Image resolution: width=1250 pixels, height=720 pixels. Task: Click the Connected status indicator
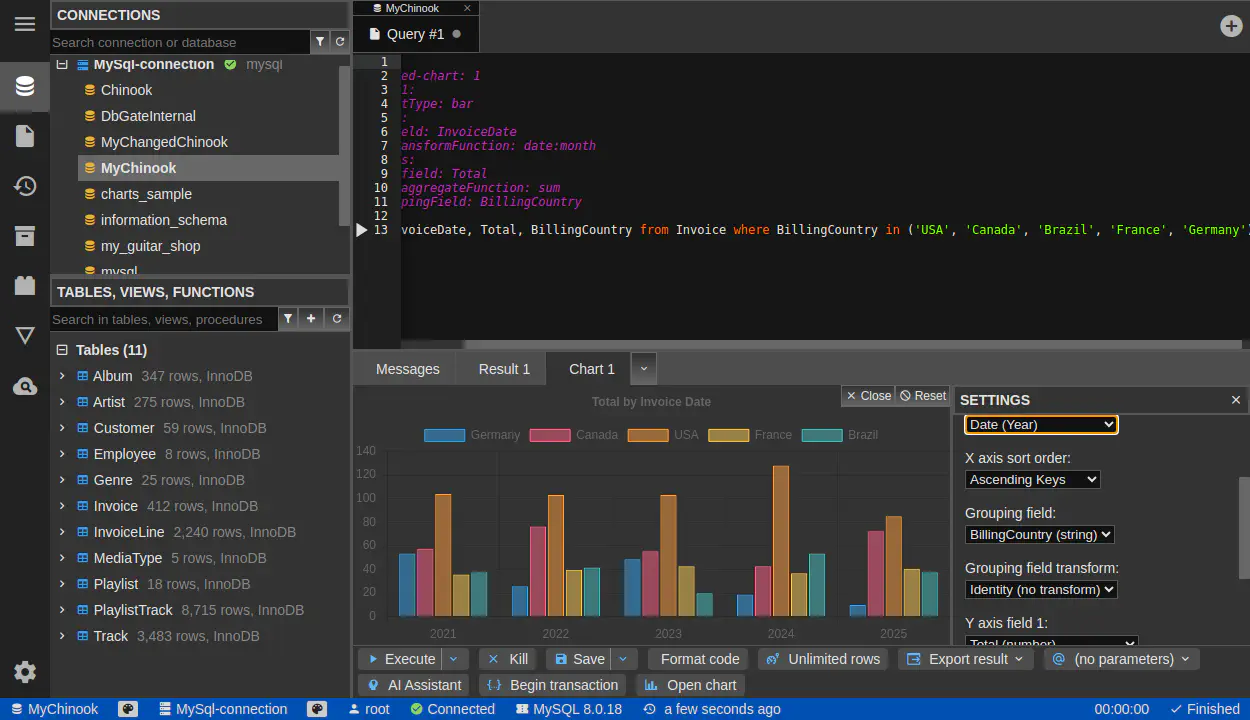(x=452, y=709)
